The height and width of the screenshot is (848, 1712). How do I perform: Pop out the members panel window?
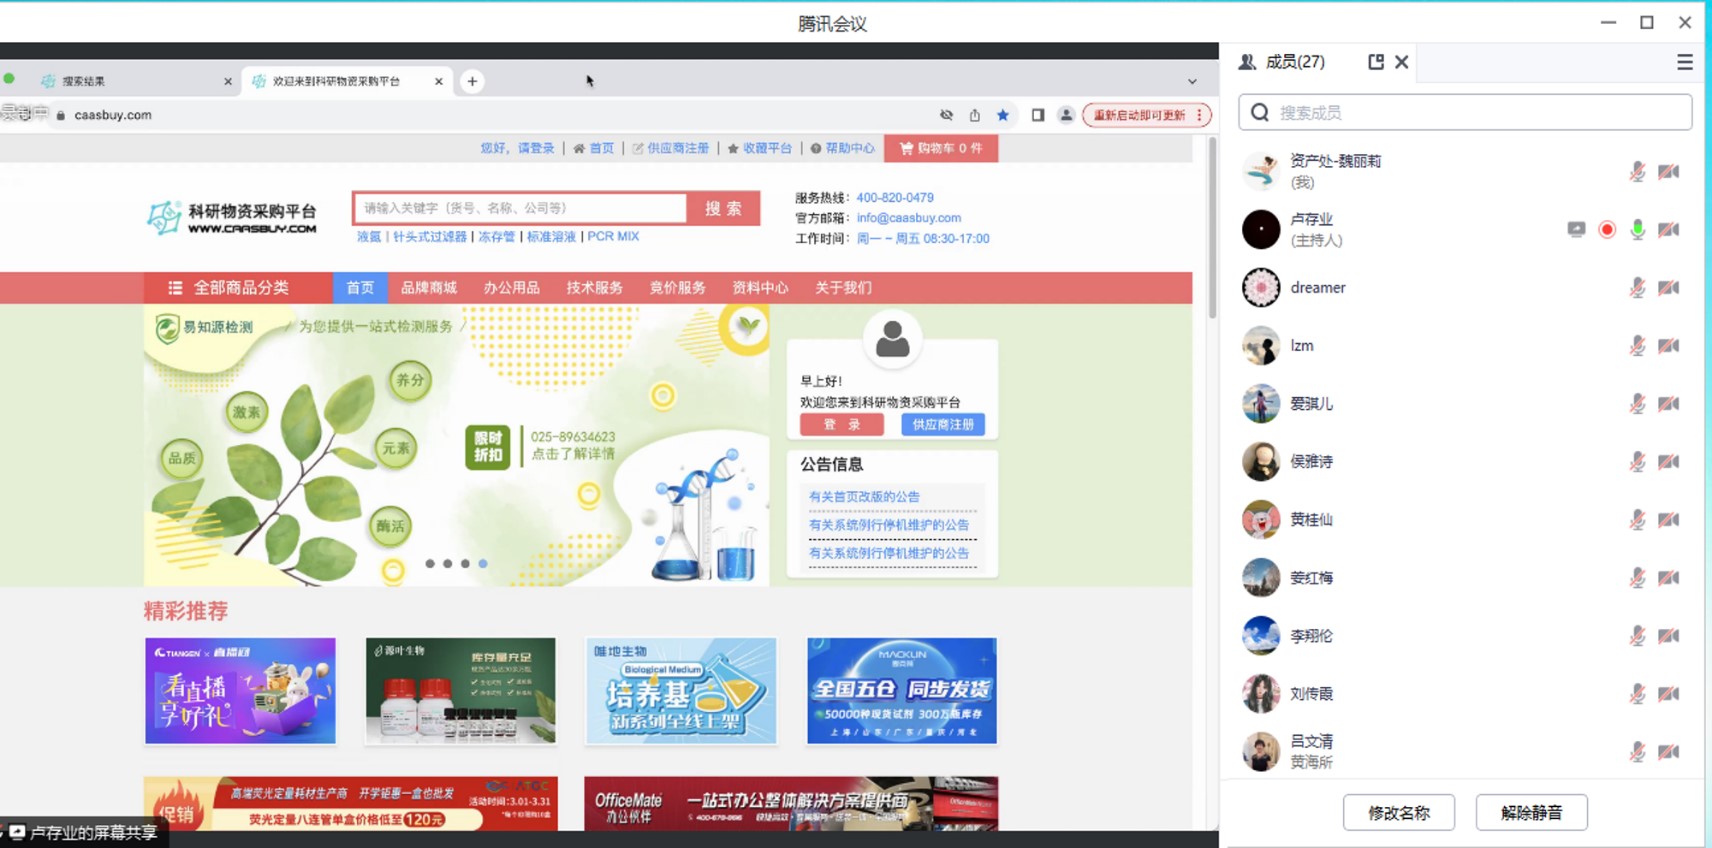(1376, 62)
